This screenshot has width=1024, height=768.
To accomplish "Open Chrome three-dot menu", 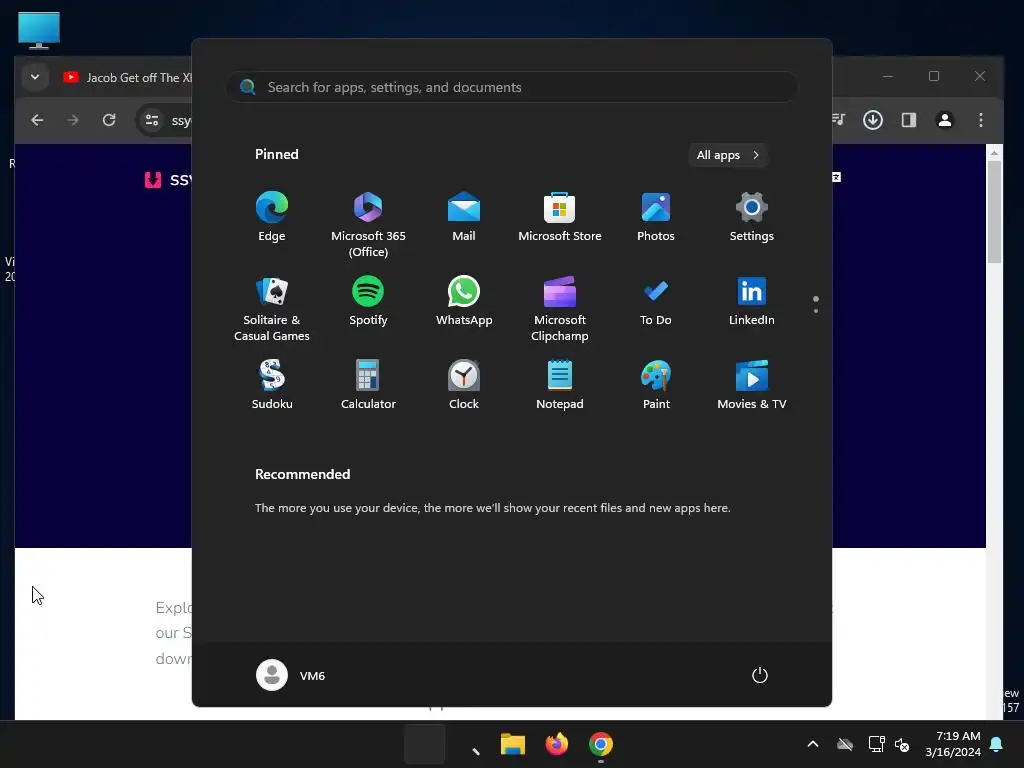I will pyautogui.click(x=980, y=120).
